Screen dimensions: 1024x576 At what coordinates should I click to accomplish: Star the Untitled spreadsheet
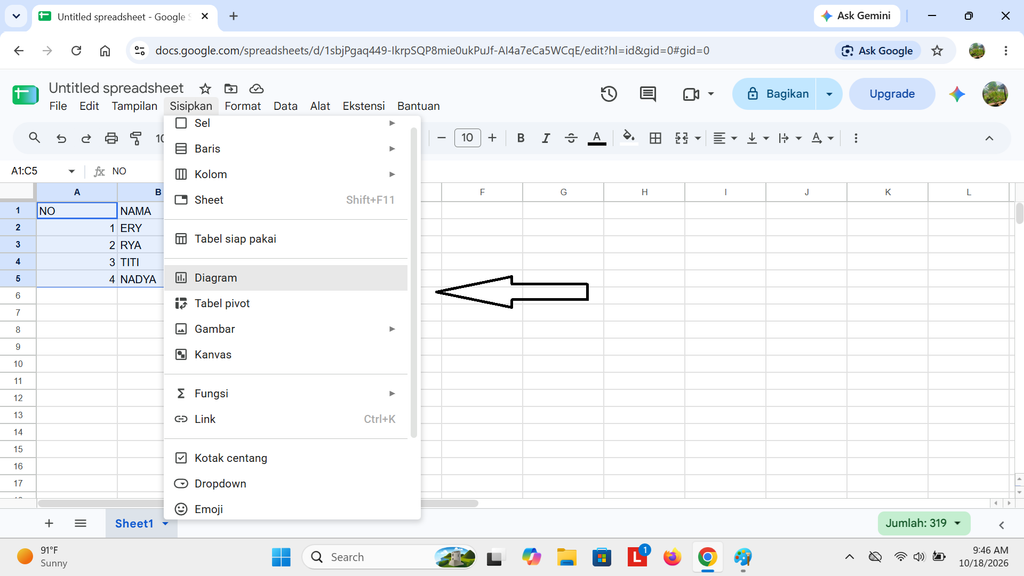[x=205, y=88]
